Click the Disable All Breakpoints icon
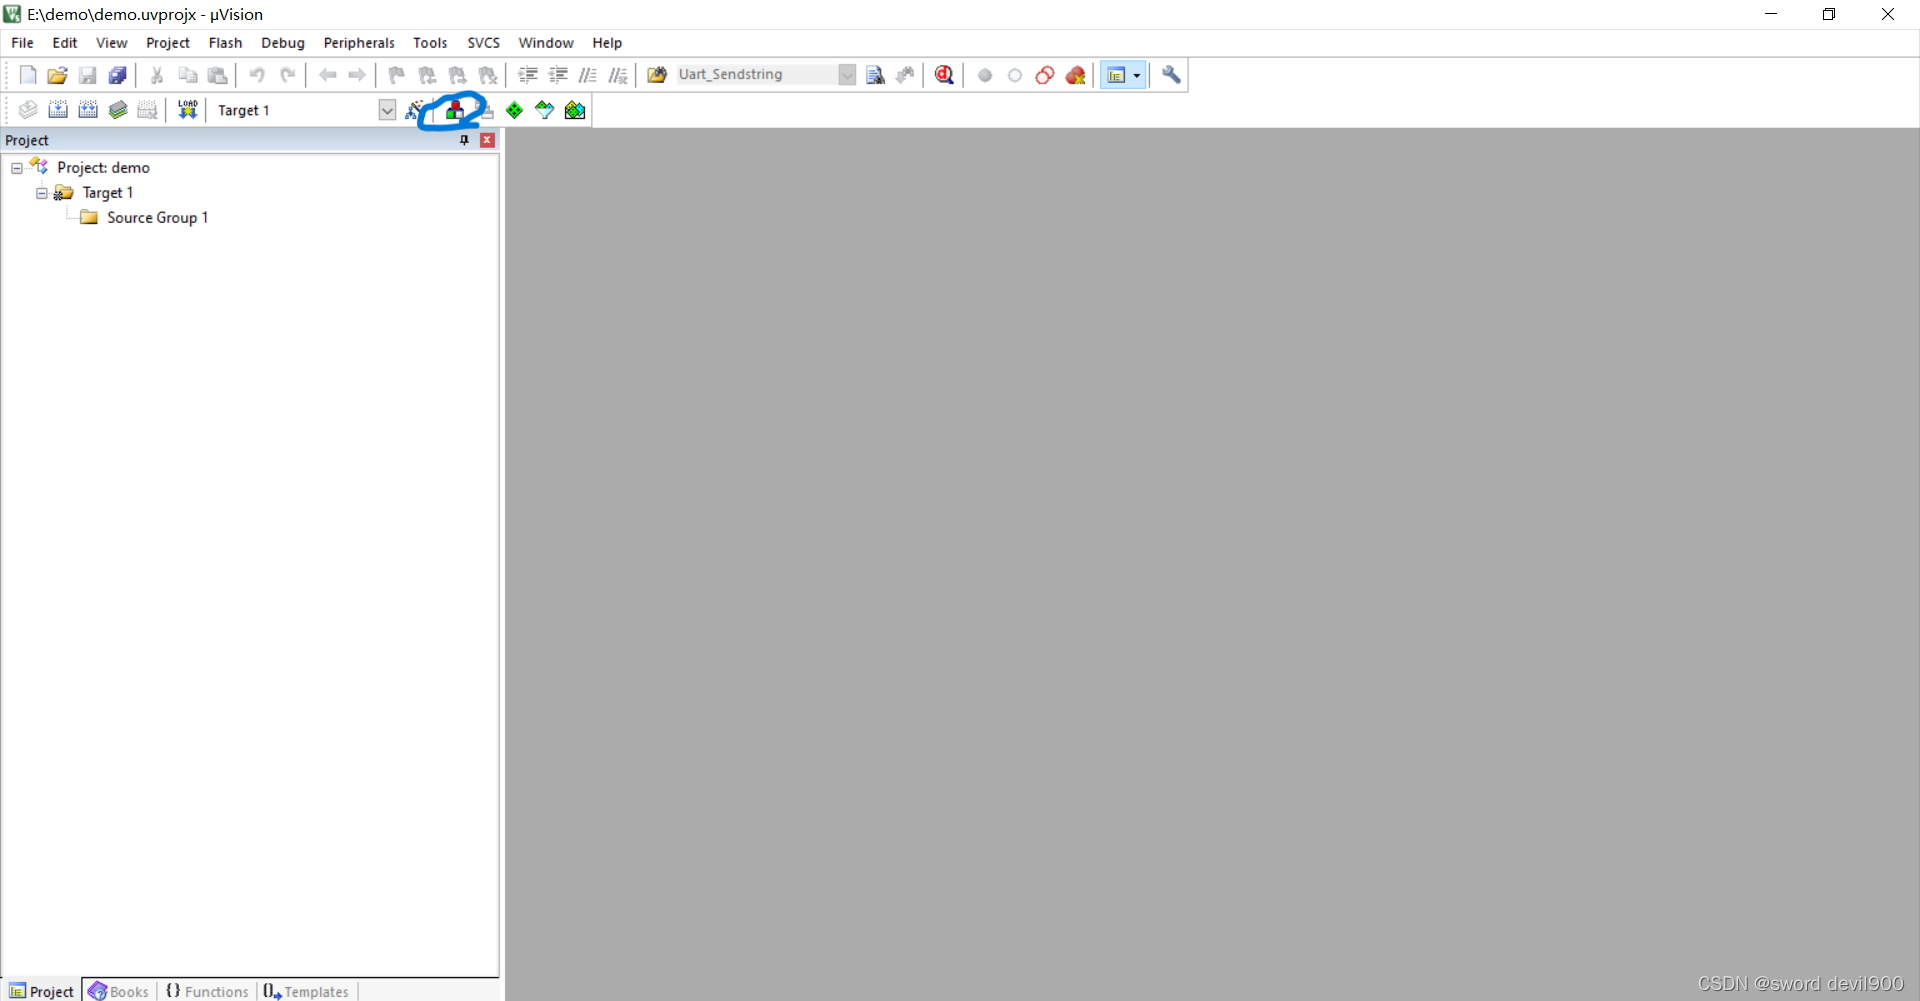The height and width of the screenshot is (1001, 1920). click(1045, 75)
